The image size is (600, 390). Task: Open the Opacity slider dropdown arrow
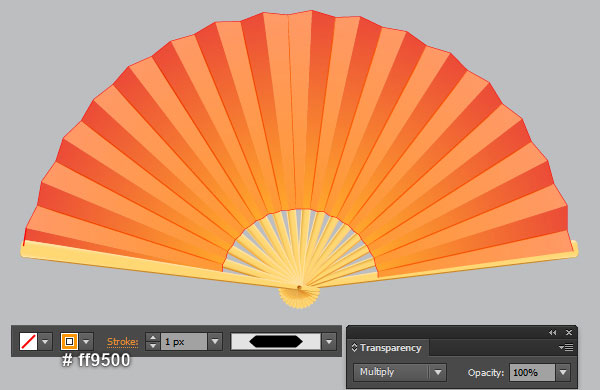[563, 372]
